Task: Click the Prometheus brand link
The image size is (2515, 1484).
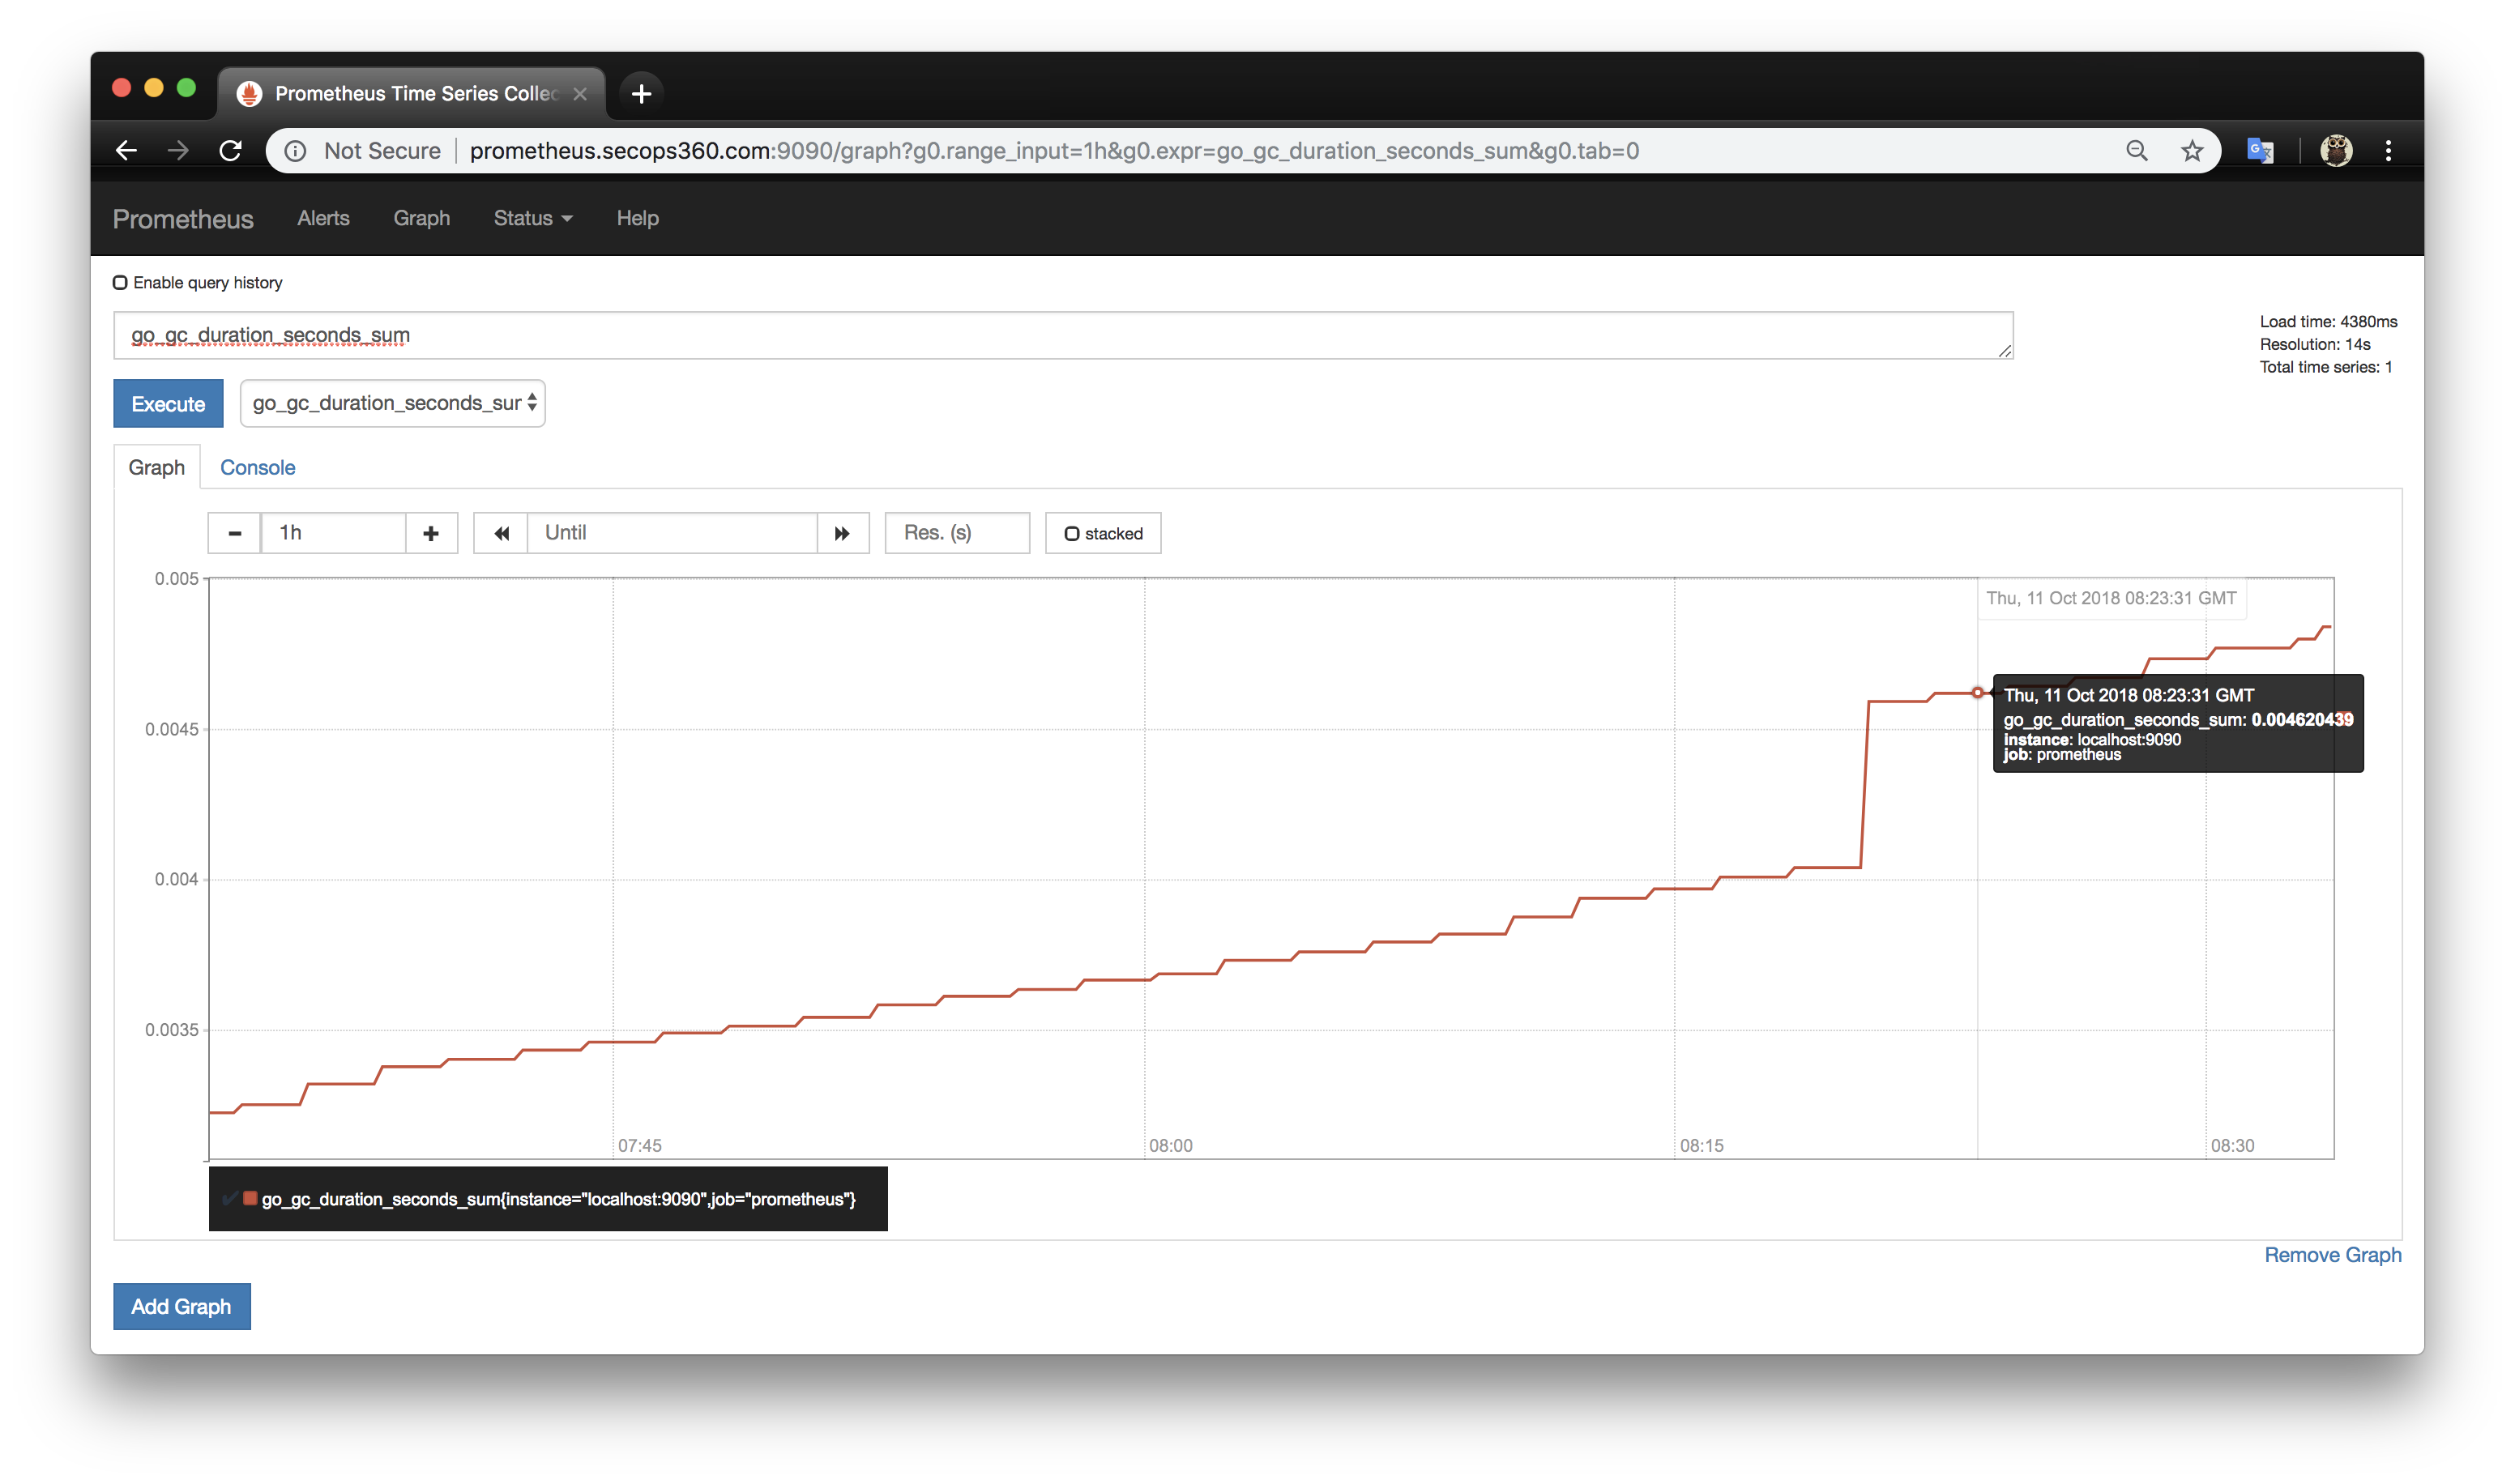Action: (183, 220)
